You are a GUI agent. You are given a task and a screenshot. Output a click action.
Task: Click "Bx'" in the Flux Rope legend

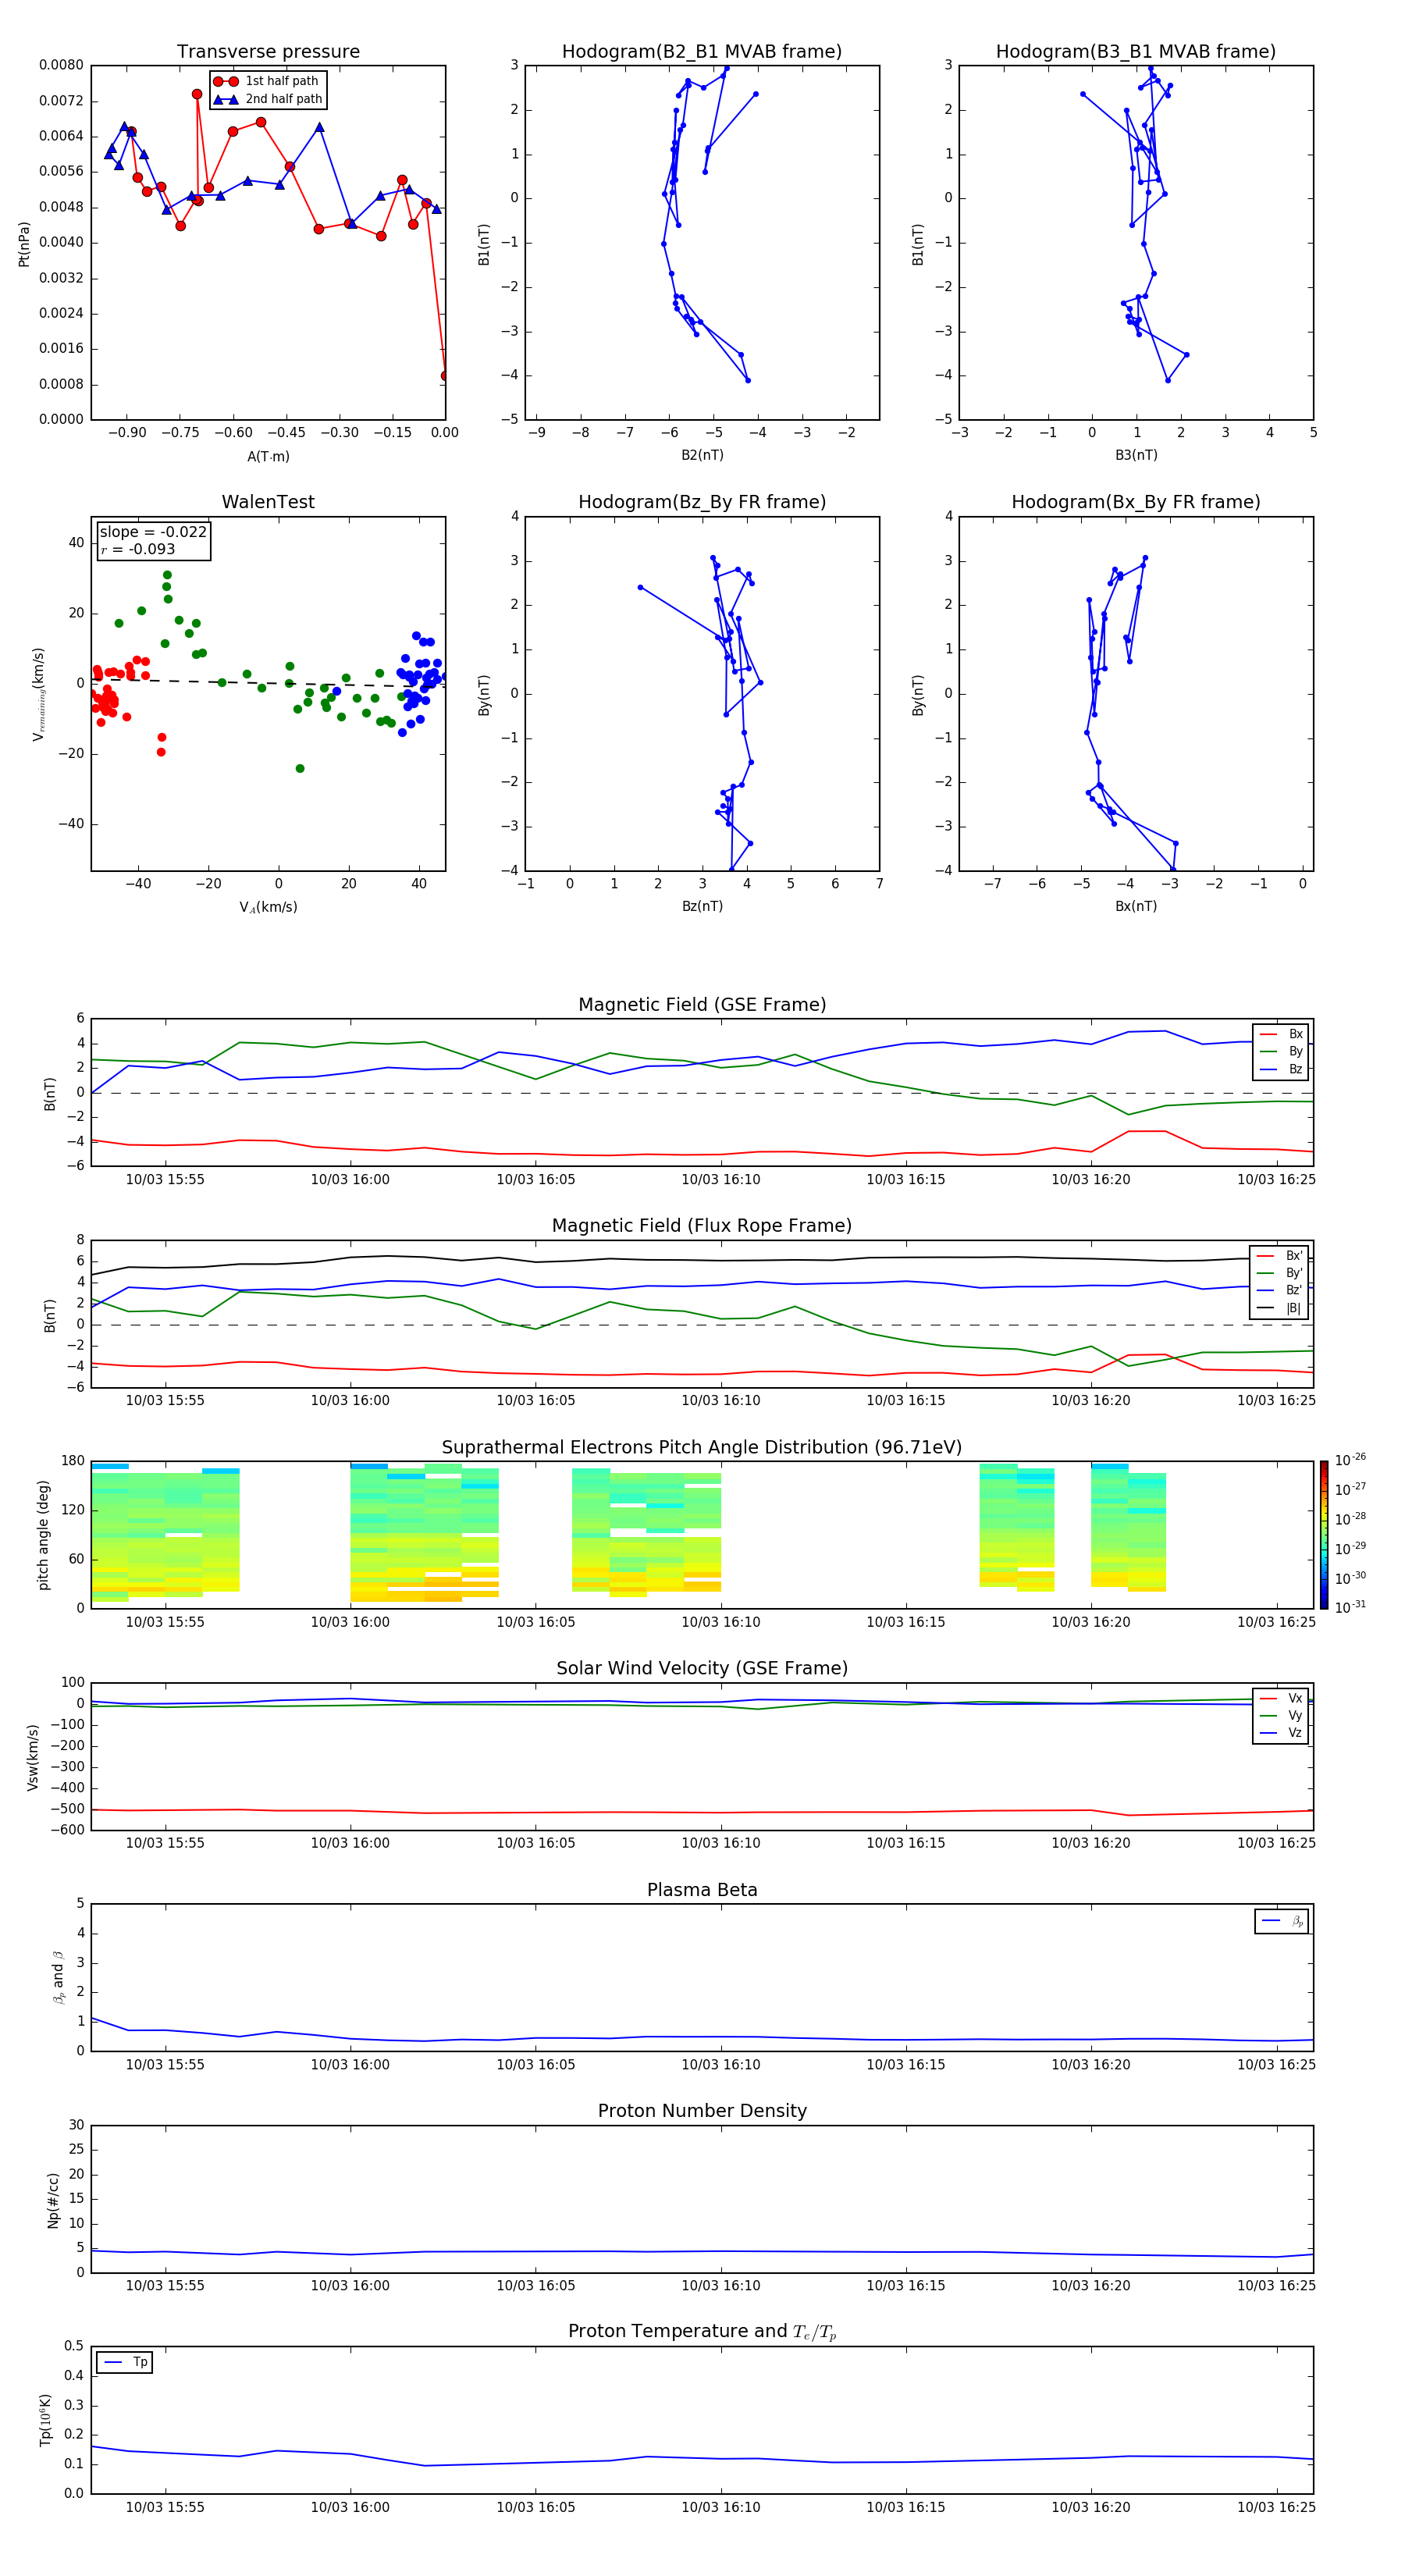pyautogui.click(x=1294, y=1256)
